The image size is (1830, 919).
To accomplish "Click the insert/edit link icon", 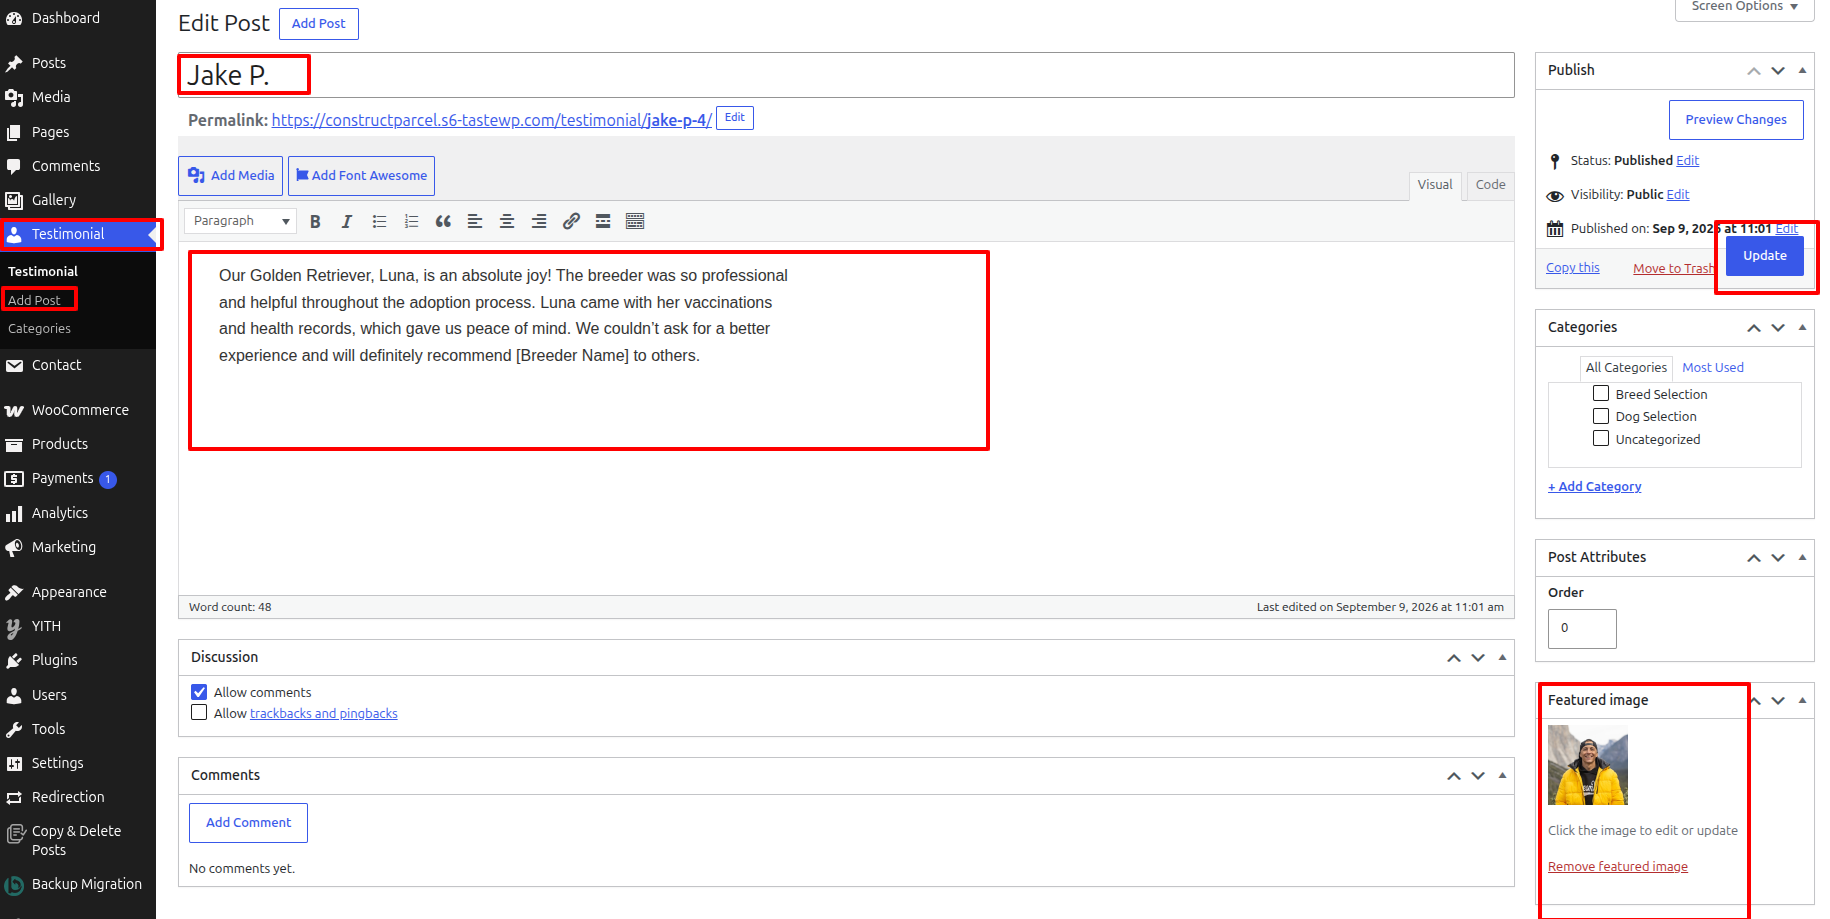I will tap(571, 221).
